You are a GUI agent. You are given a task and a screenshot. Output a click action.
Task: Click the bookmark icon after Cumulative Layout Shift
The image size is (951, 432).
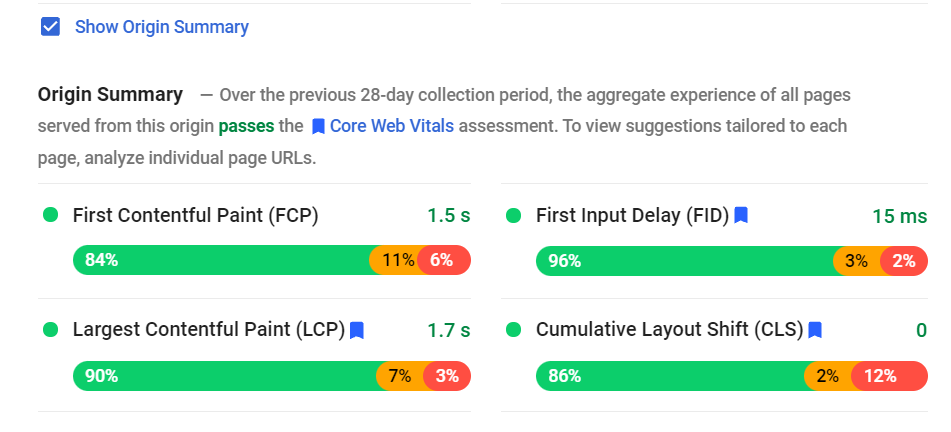(815, 330)
